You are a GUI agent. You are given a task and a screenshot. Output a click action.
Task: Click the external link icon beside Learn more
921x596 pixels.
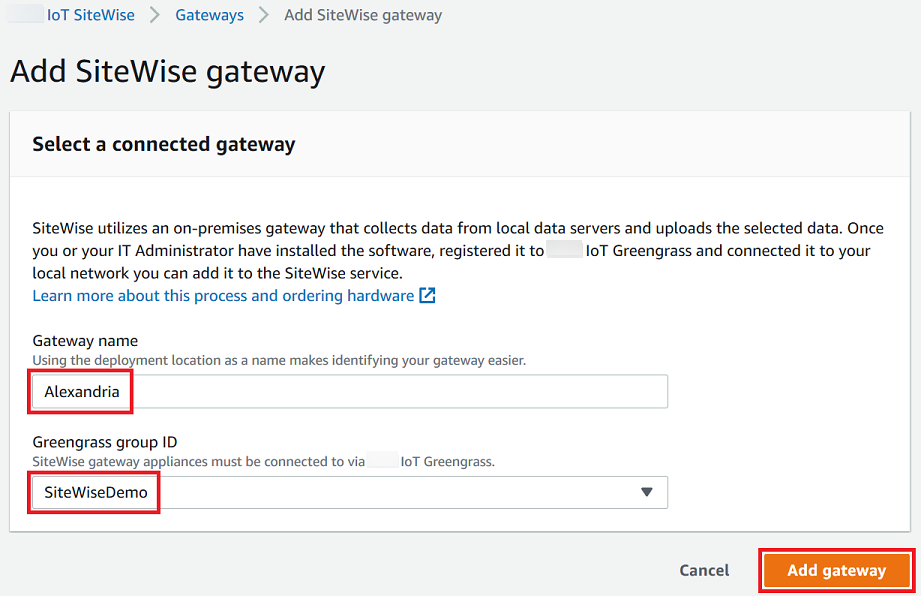[427, 295]
